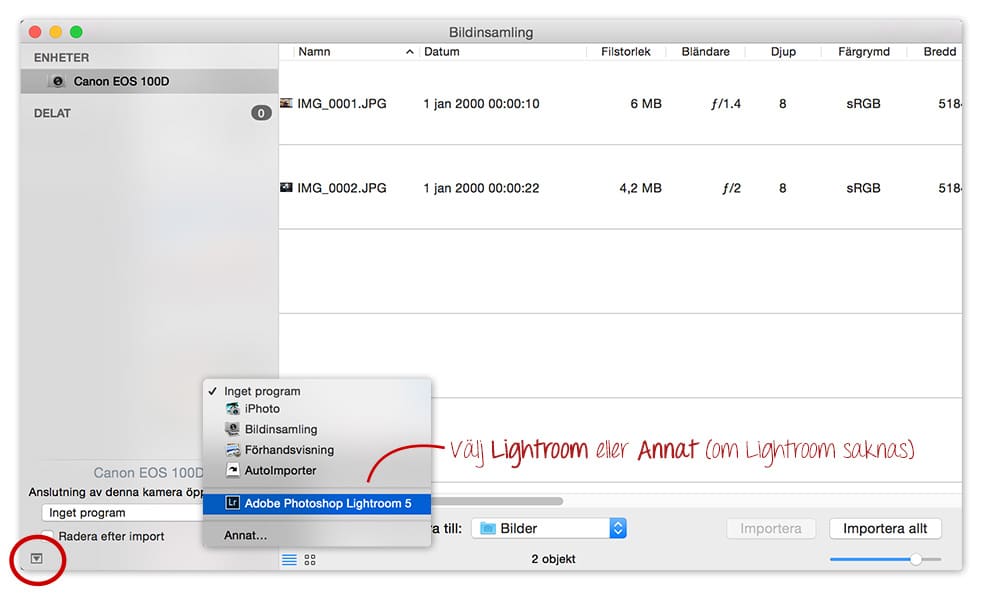The image size is (1000, 599).
Task: Sort by Bredd column header
Action: tap(939, 52)
